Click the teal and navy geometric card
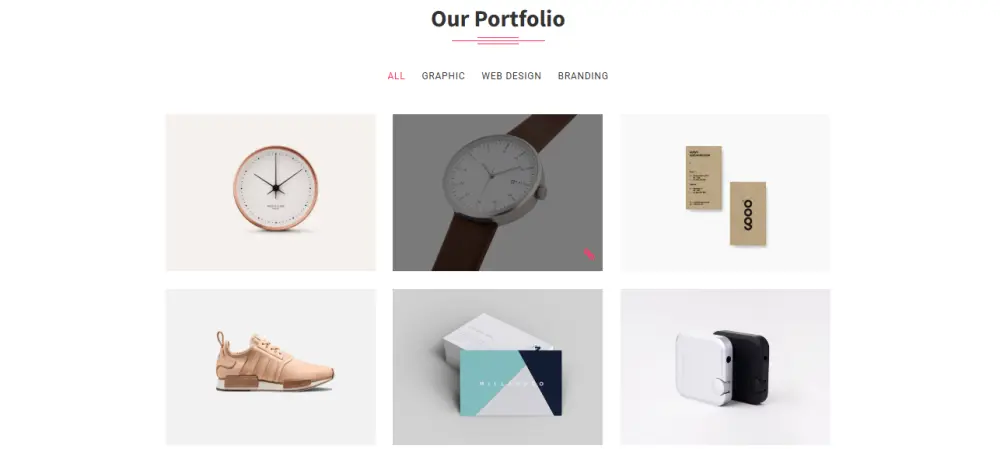This screenshot has height=449, width=1000. pyautogui.click(x=511, y=383)
